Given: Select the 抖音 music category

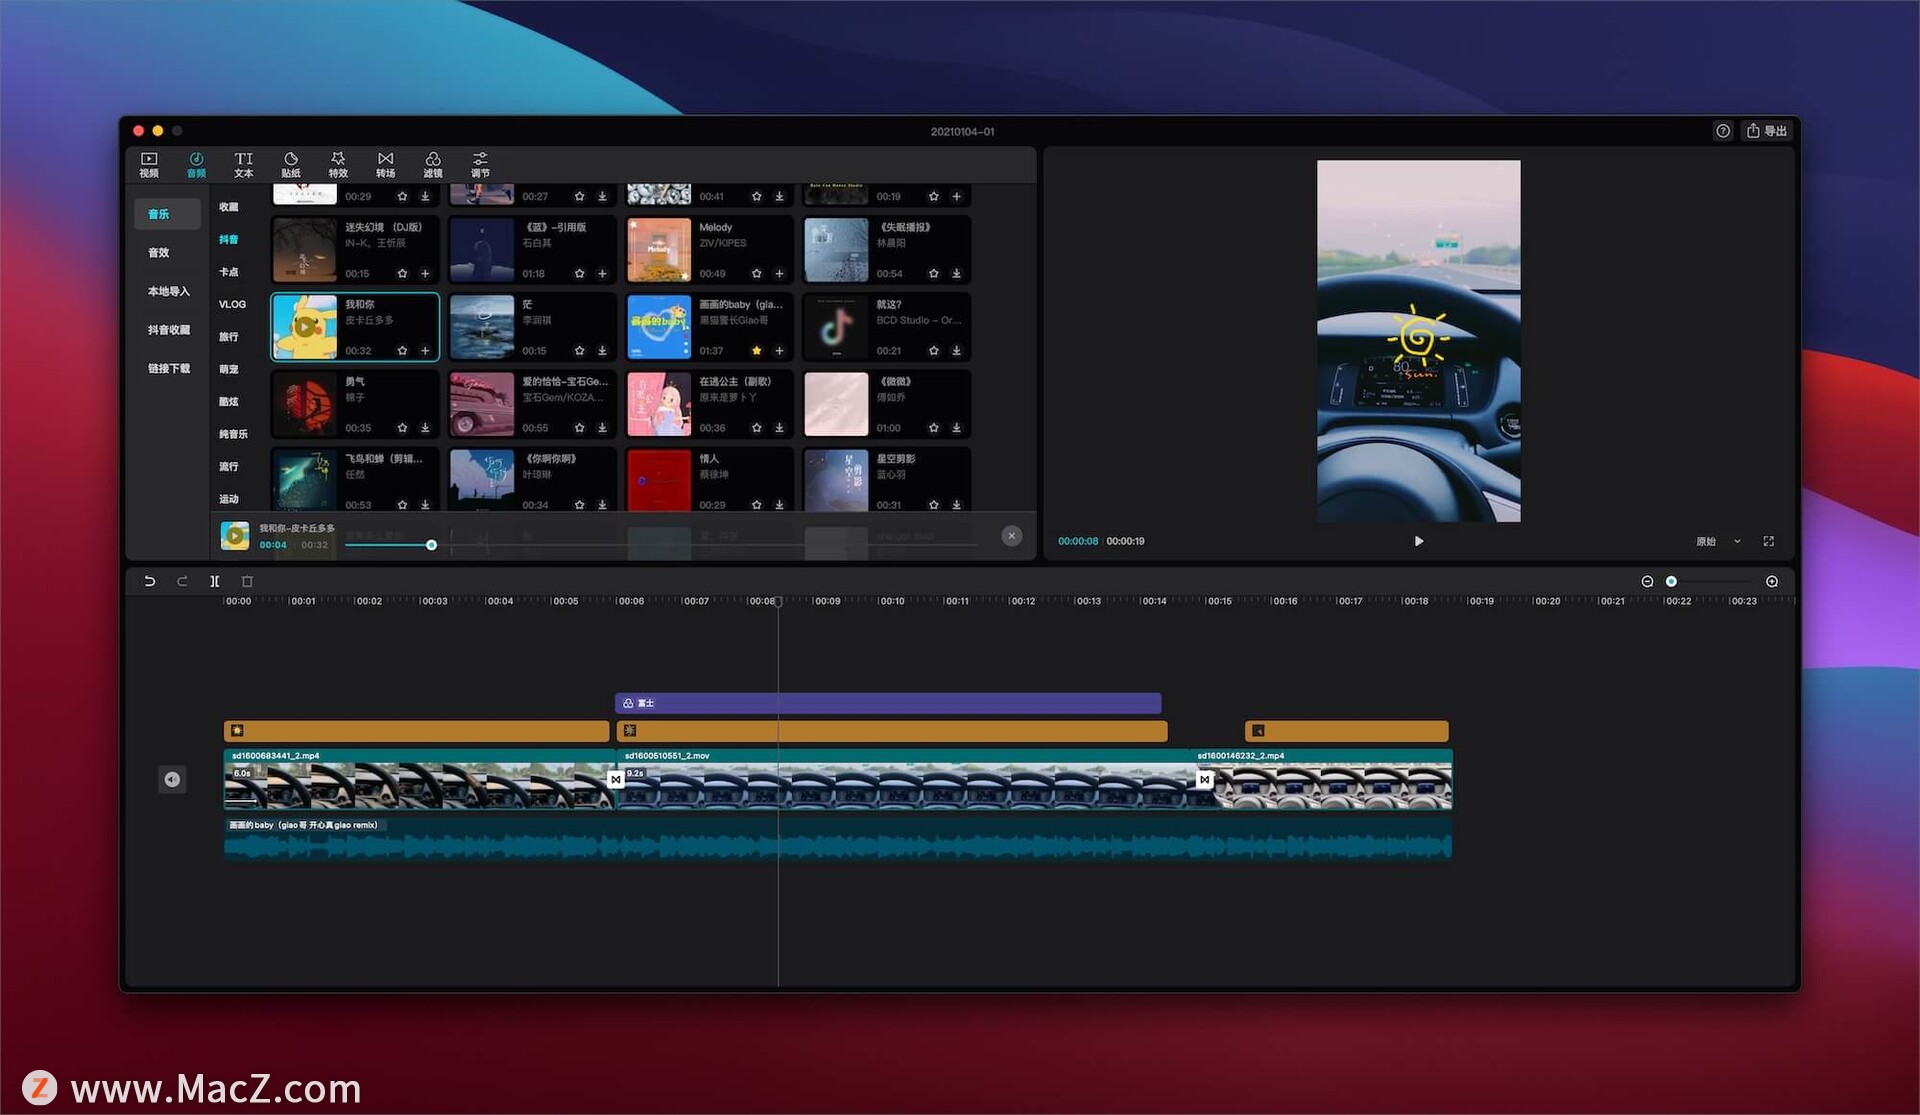Looking at the screenshot, I should coord(229,239).
